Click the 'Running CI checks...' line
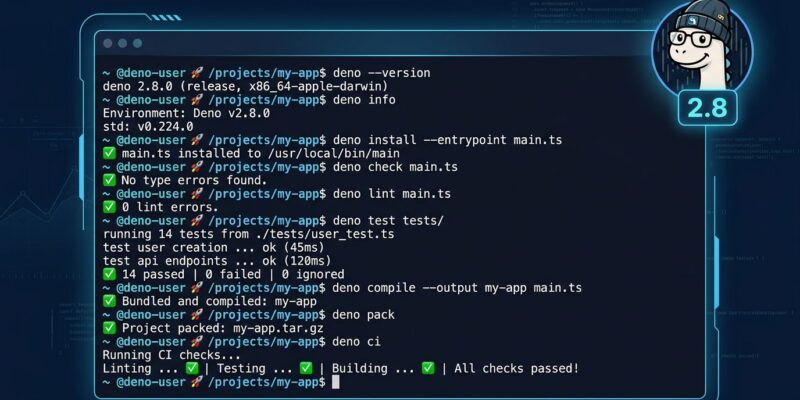 click(x=171, y=355)
